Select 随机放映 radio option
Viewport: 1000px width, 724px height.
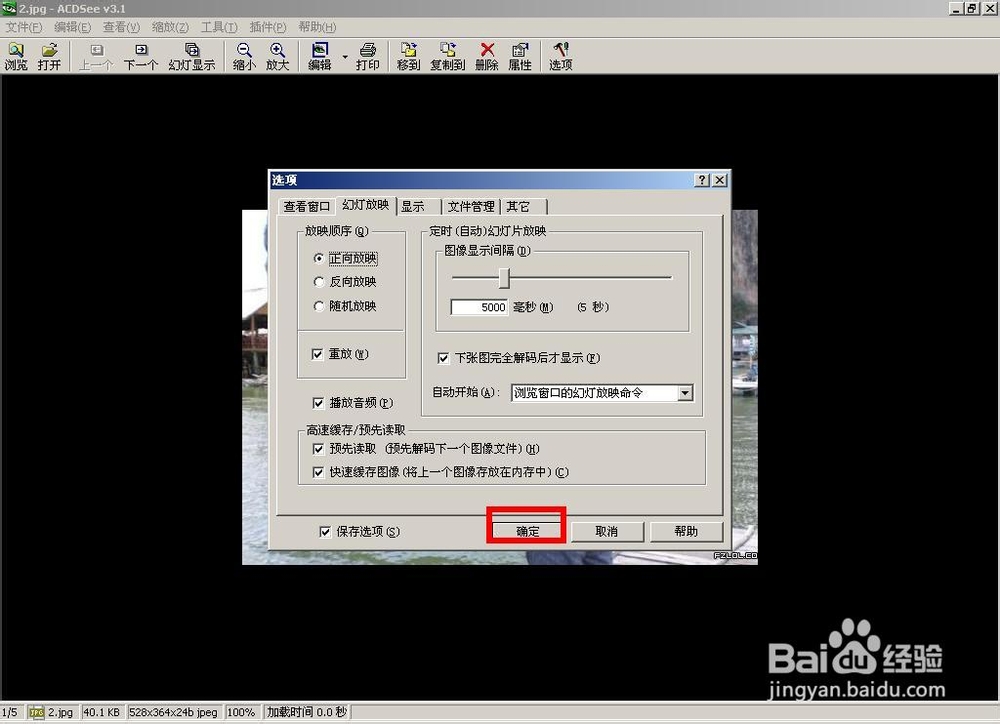click(x=345, y=306)
